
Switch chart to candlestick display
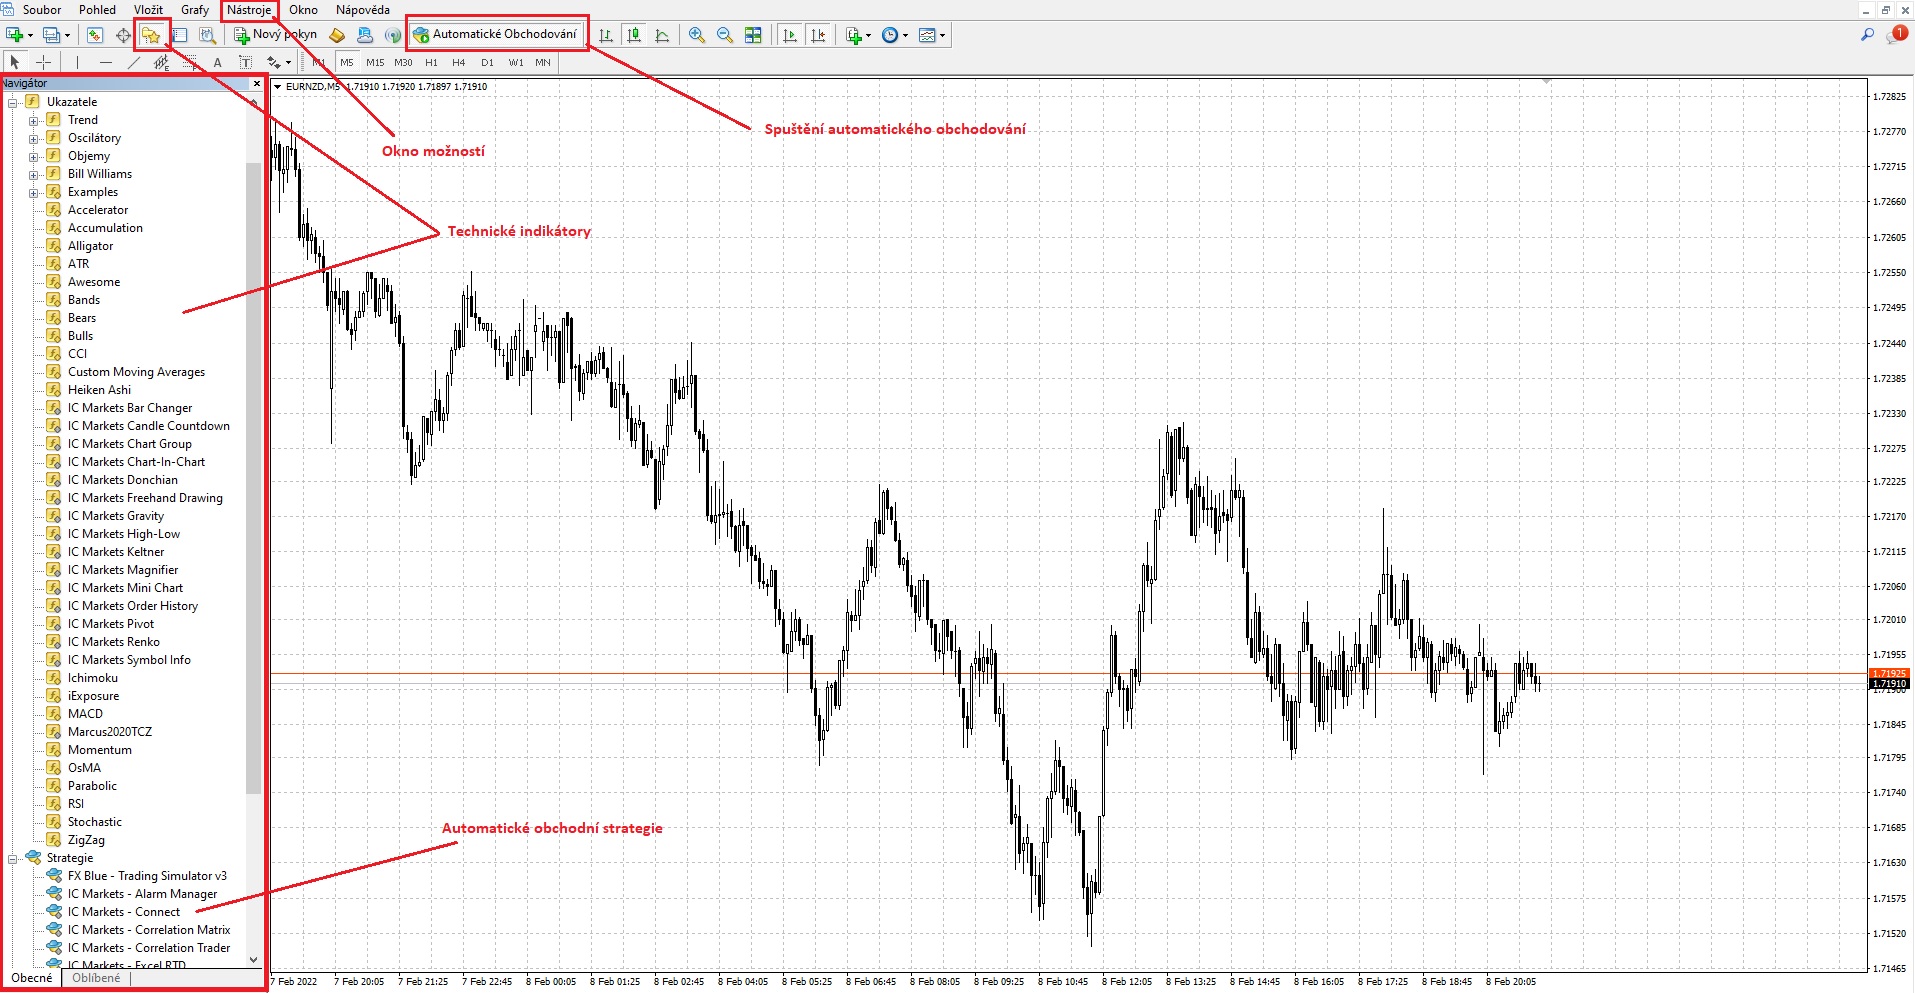[x=634, y=35]
